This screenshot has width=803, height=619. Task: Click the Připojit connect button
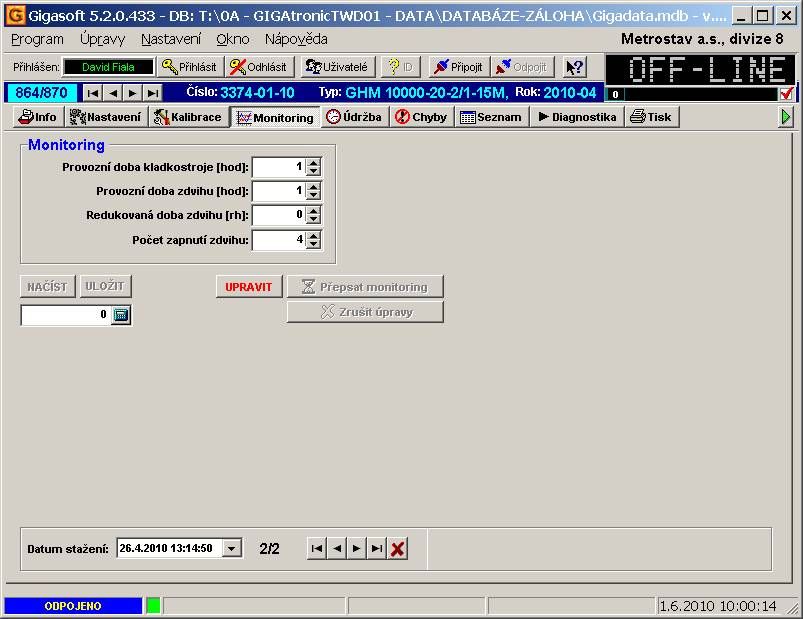tap(457, 67)
